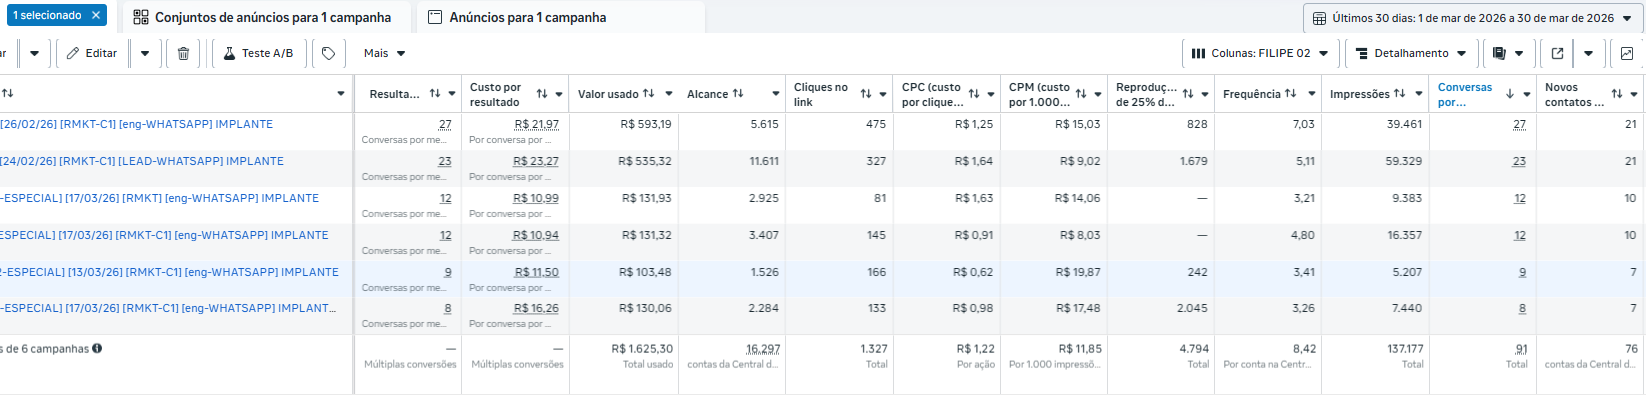Click the total Alcance value 16.297

[763, 349]
